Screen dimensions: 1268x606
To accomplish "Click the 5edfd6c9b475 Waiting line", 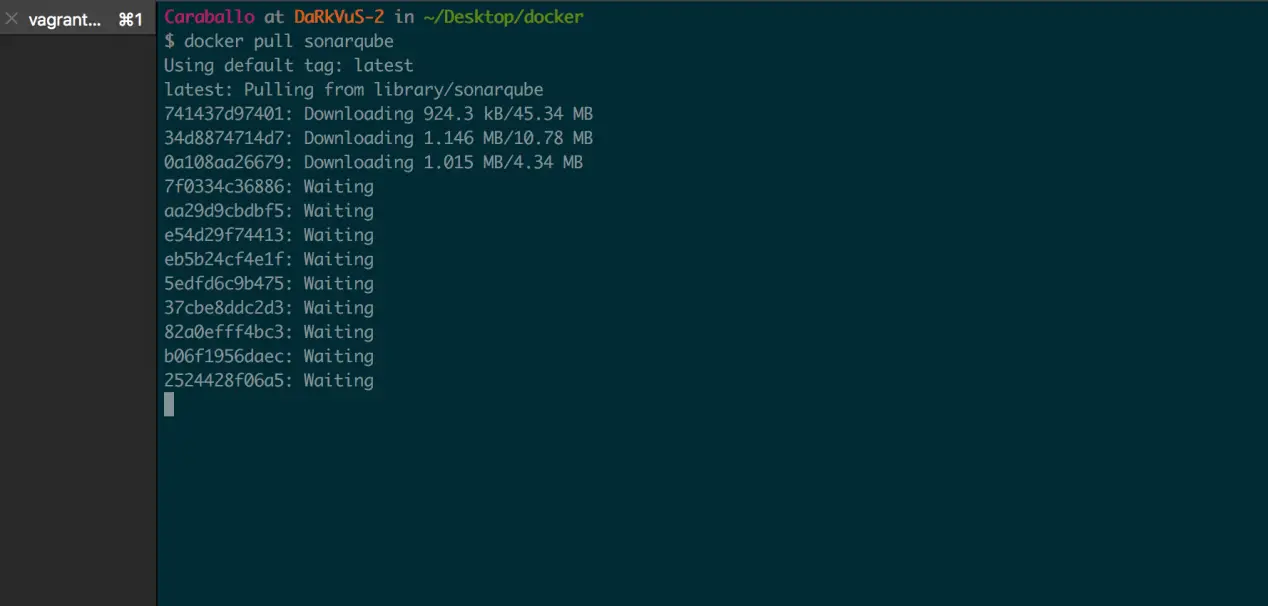I will point(268,284).
